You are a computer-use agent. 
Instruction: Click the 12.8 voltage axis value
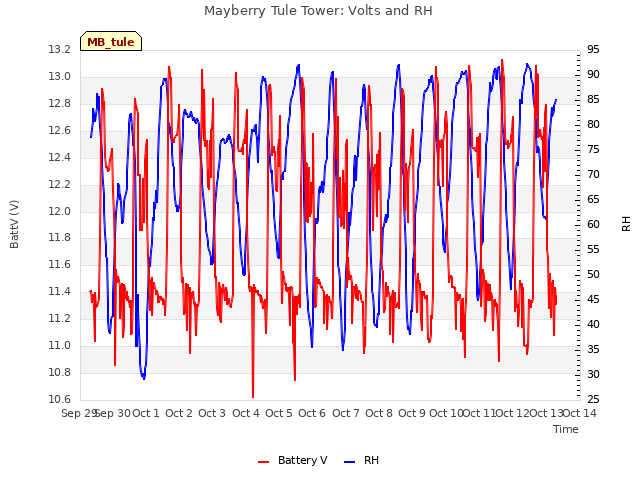pos(60,103)
